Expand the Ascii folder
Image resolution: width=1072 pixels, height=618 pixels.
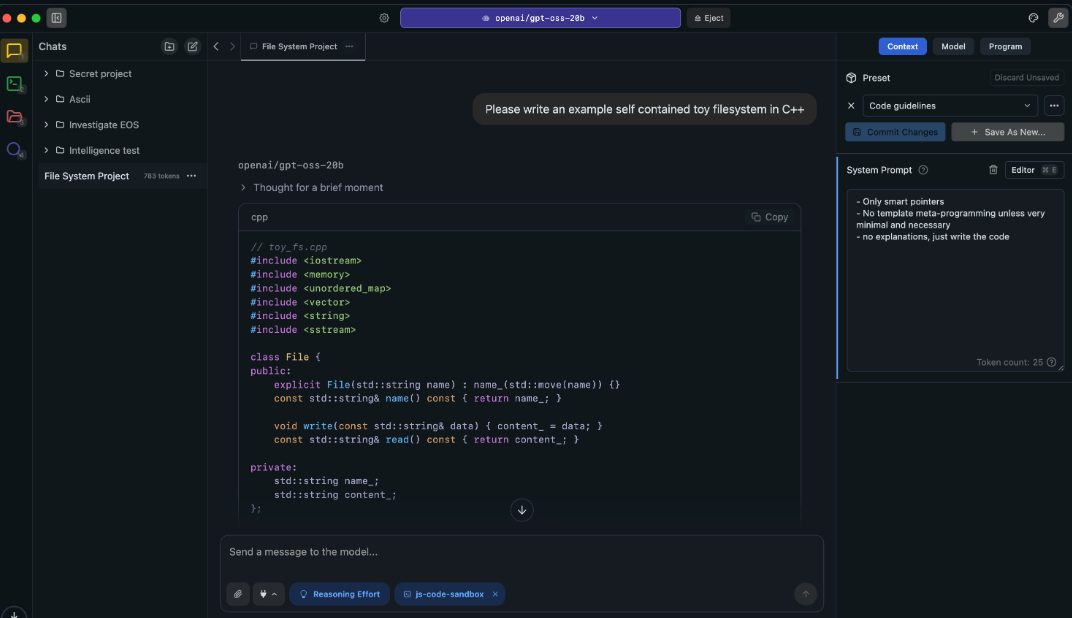46,99
